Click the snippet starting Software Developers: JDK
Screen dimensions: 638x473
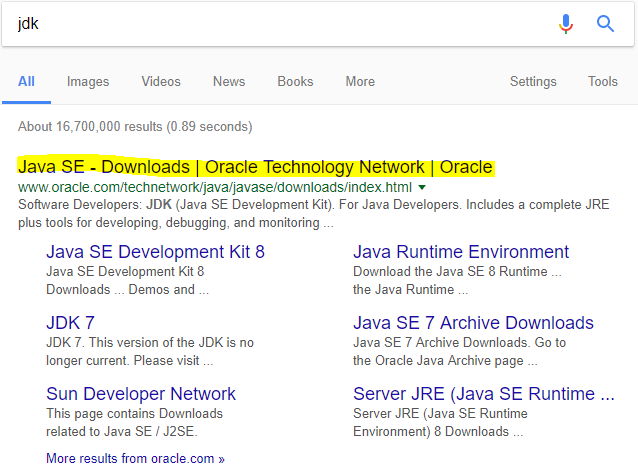click(x=313, y=213)
